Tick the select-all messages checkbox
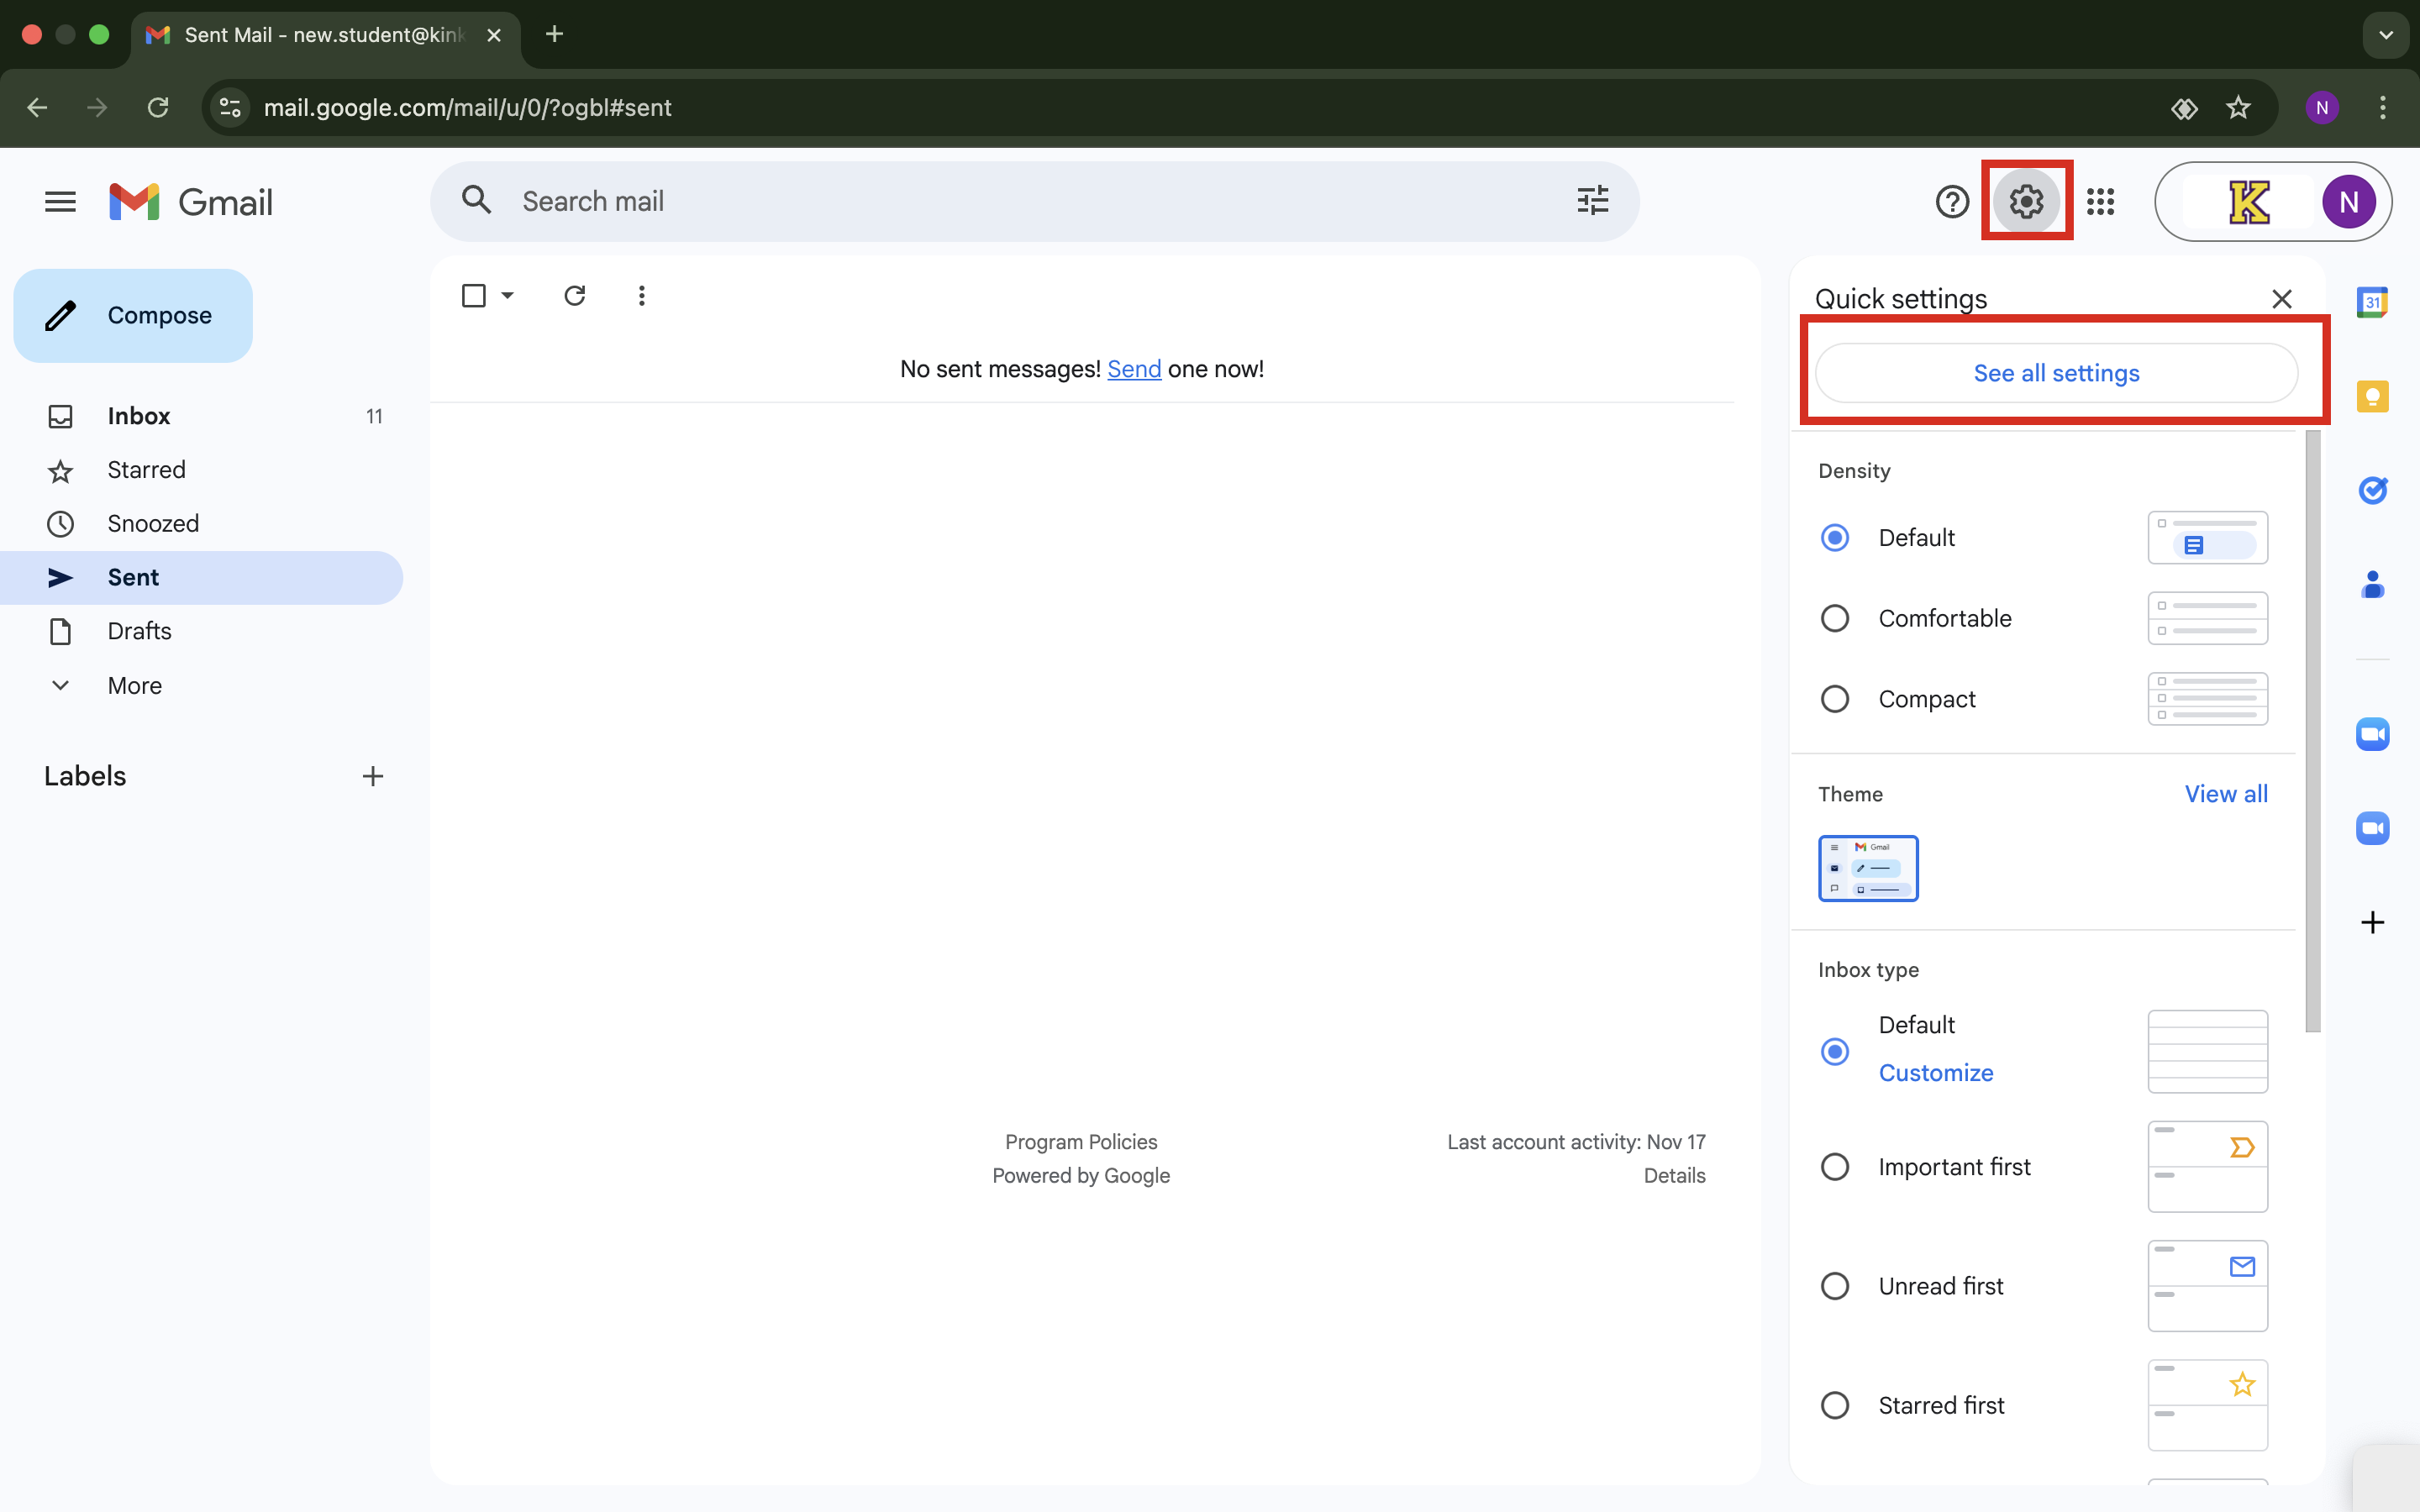 coord(474,296)
